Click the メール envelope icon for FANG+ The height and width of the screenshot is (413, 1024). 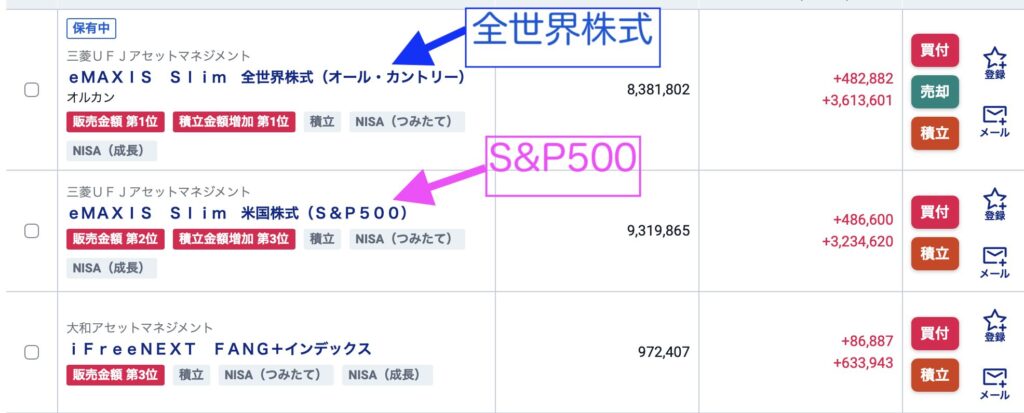(994, 382)
